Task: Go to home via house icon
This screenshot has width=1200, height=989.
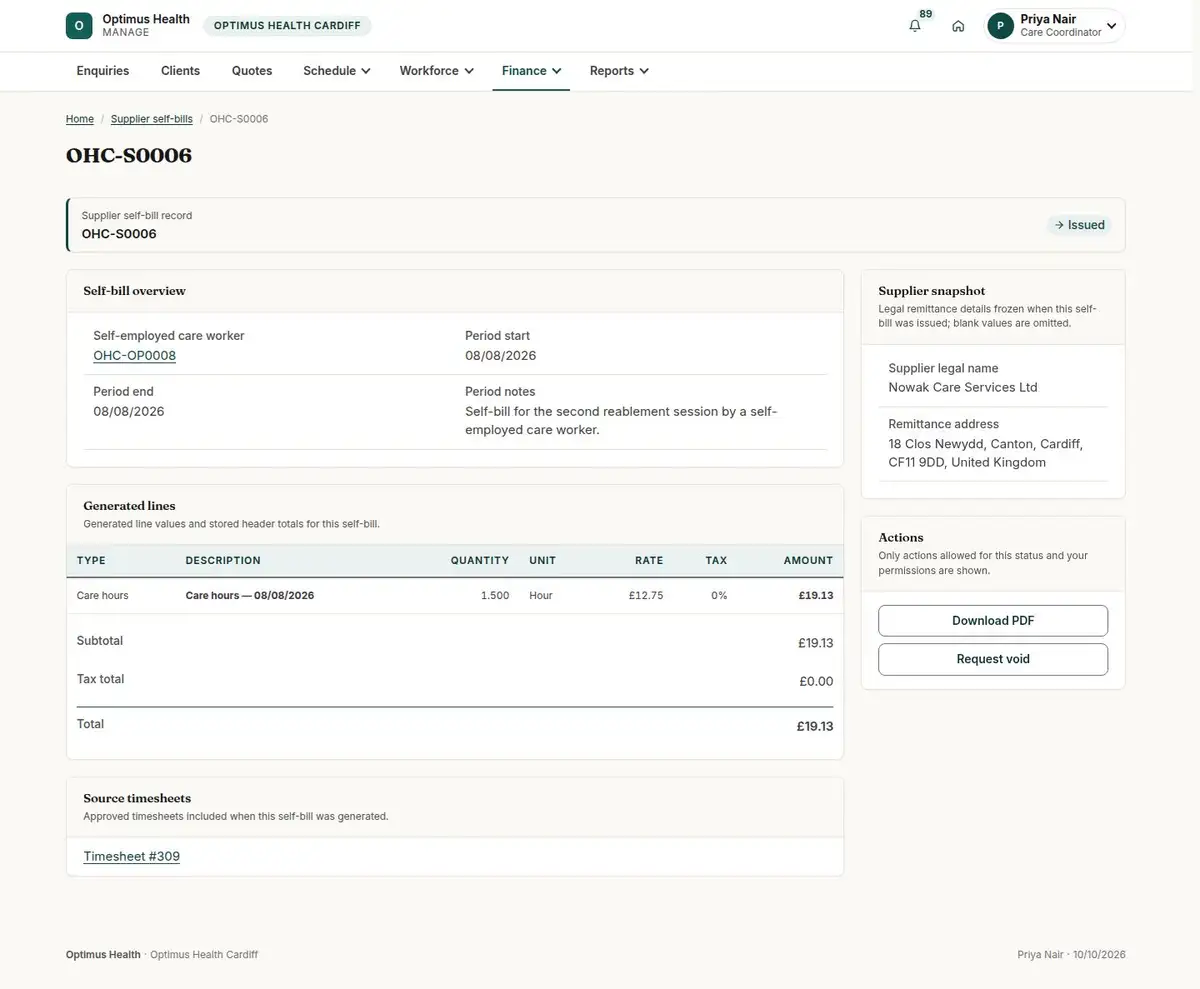Action: pyautogui.click(x=958, y=26)
